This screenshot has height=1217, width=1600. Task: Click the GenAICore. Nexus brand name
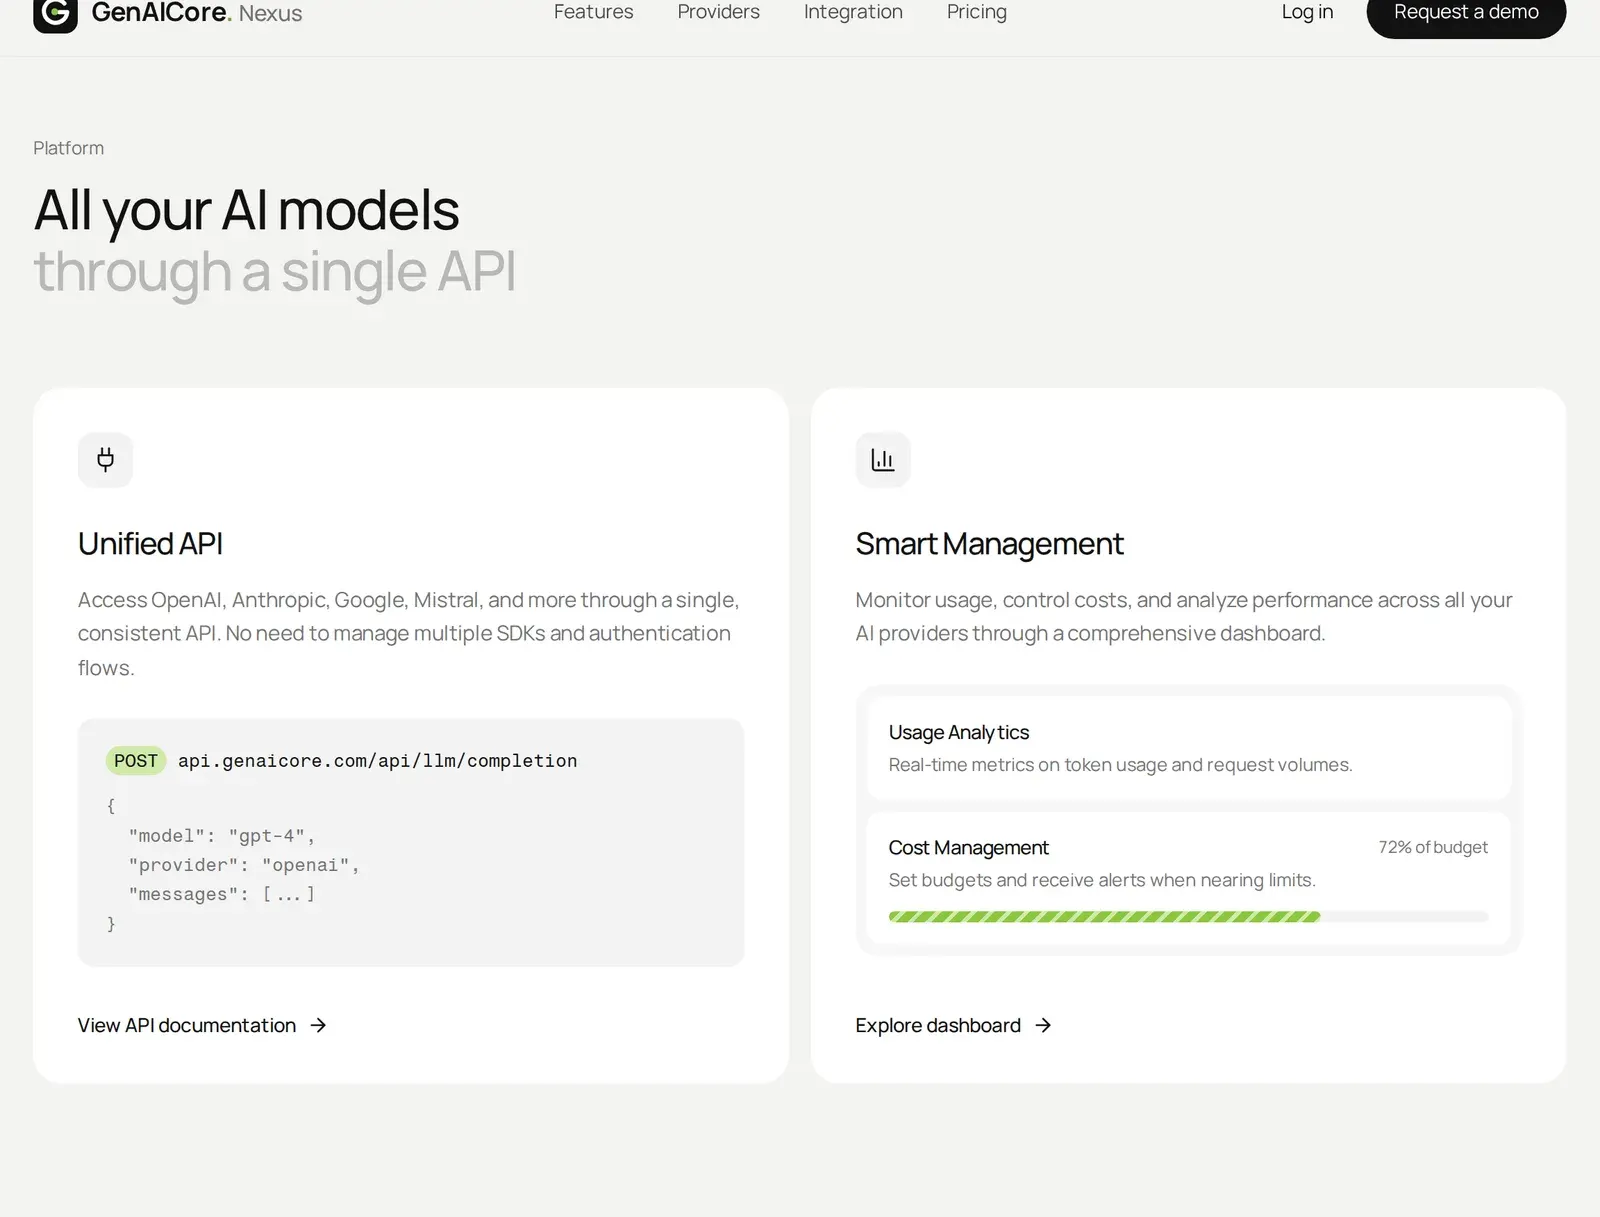point(197,13)
